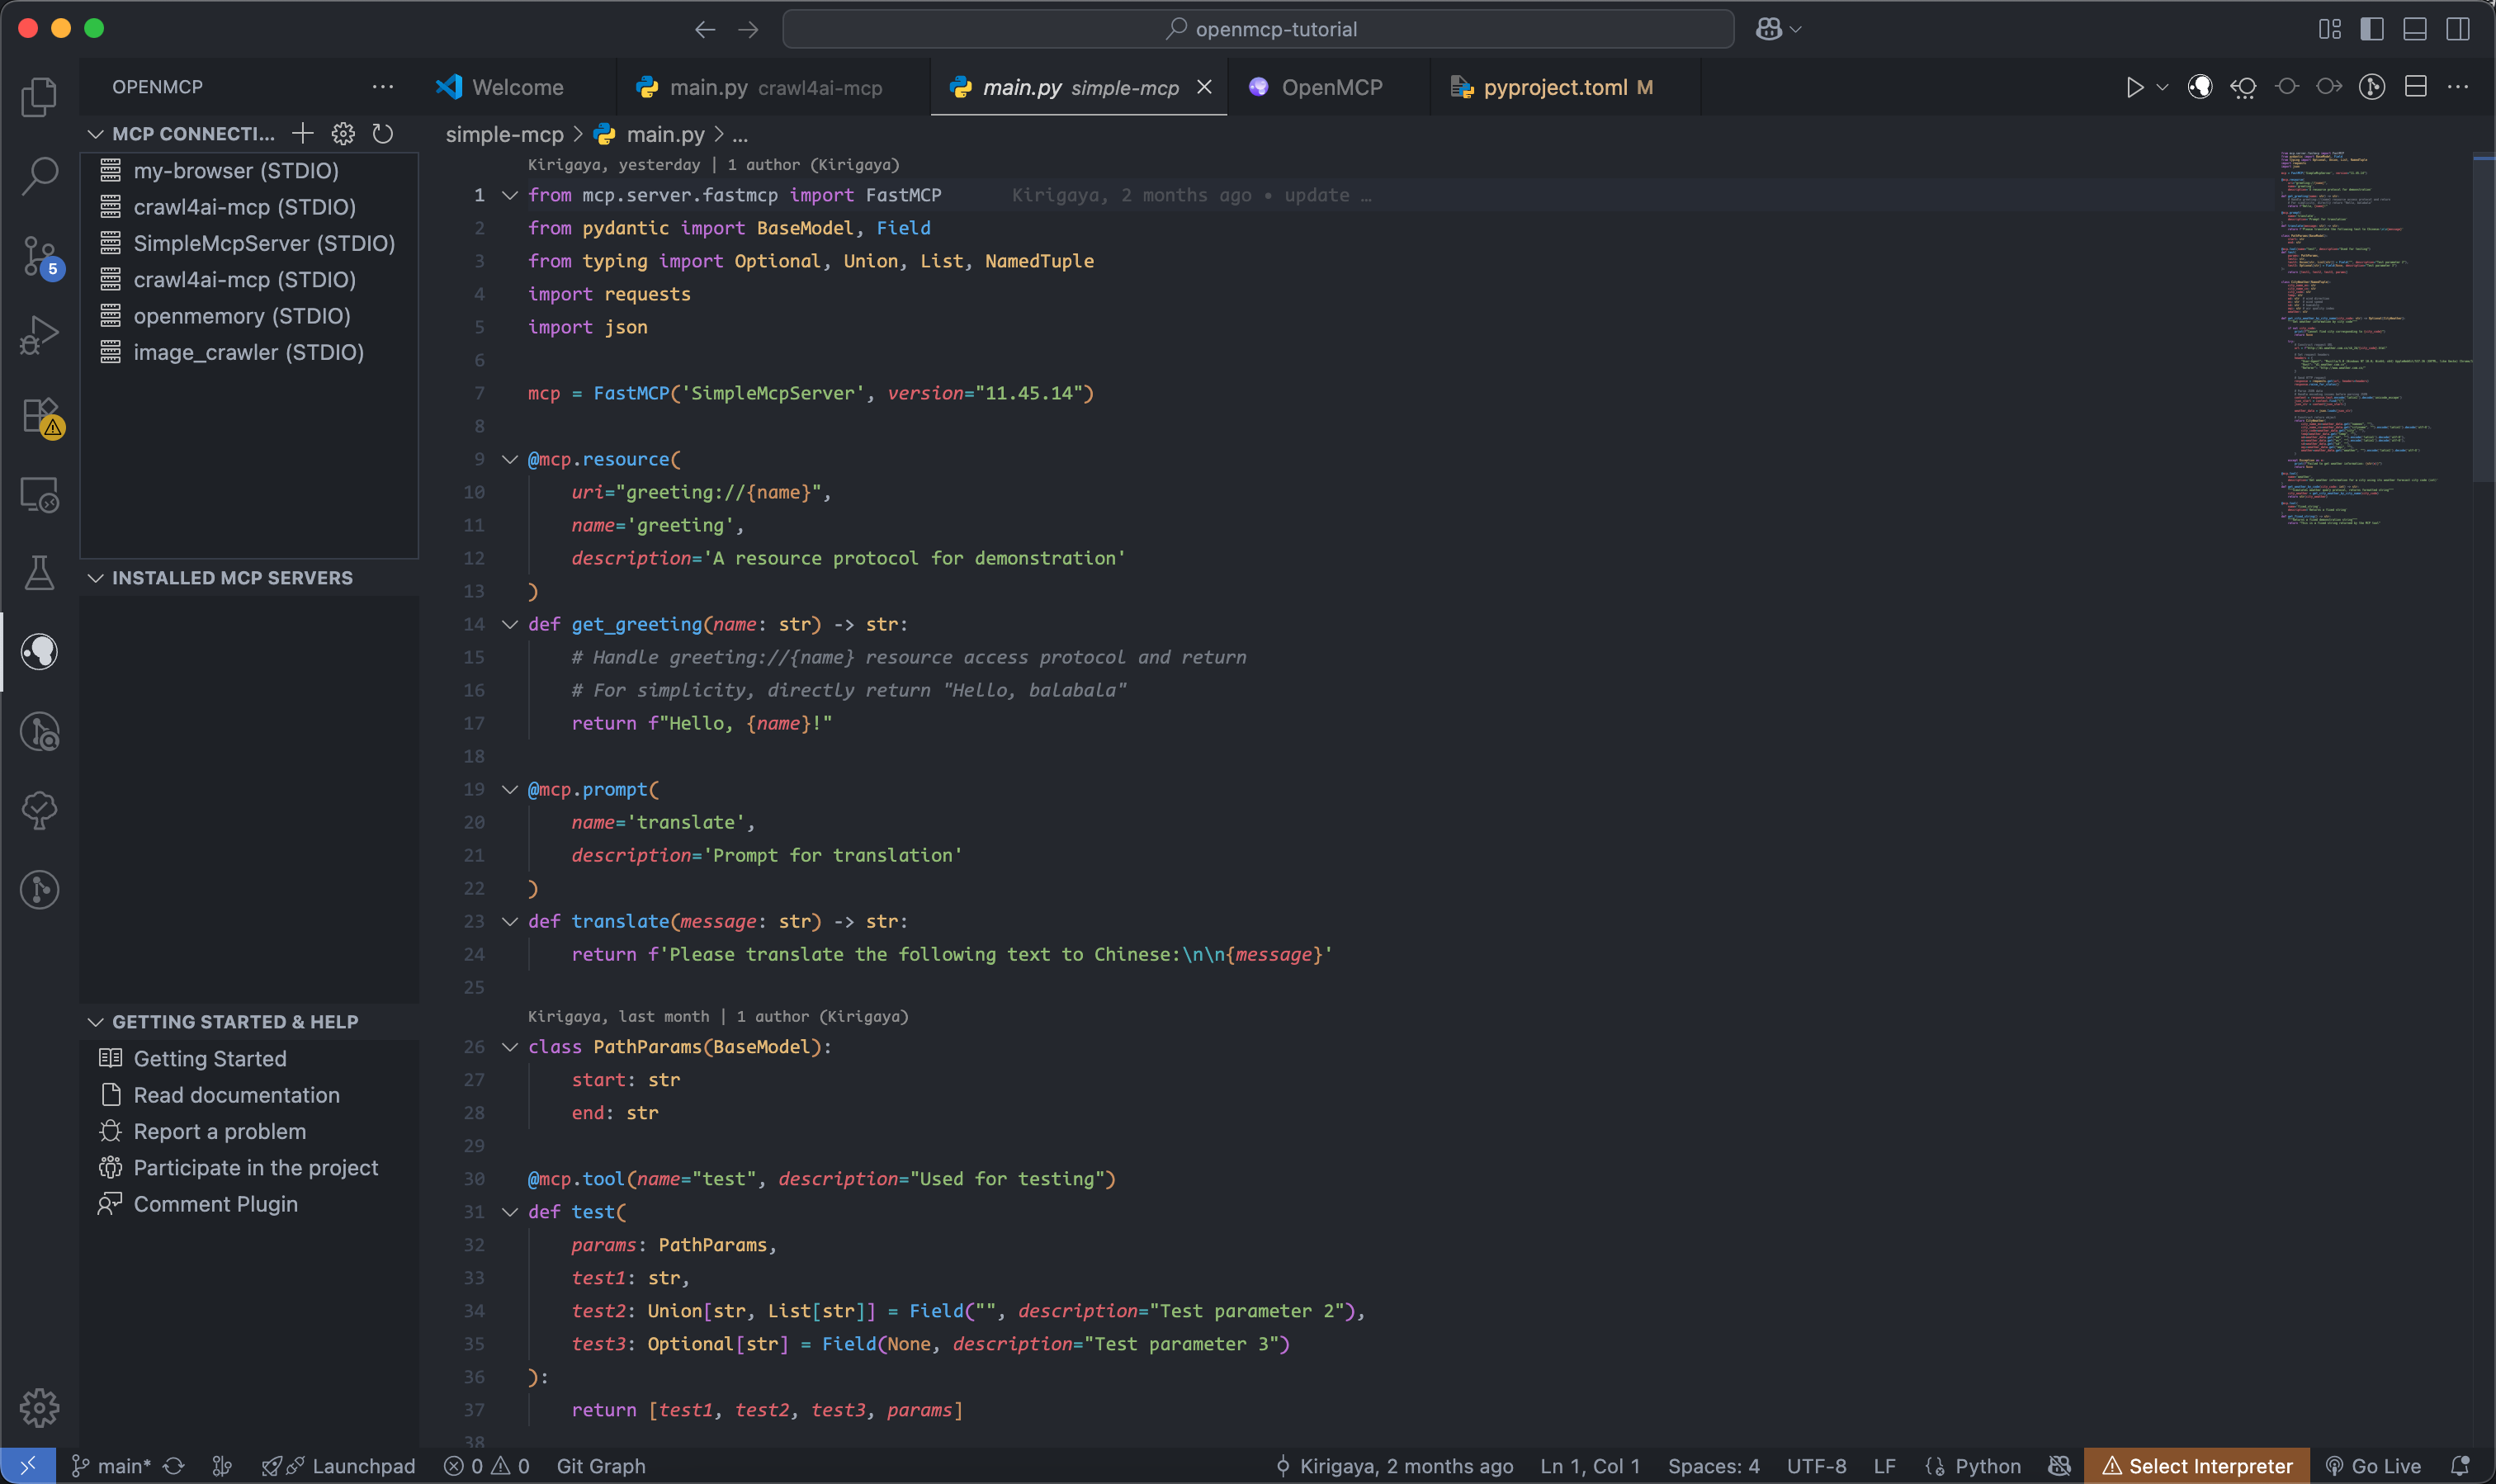Run the Python file with play button
Viewport: 2496px width, 1484px height.
point(2134,88)
